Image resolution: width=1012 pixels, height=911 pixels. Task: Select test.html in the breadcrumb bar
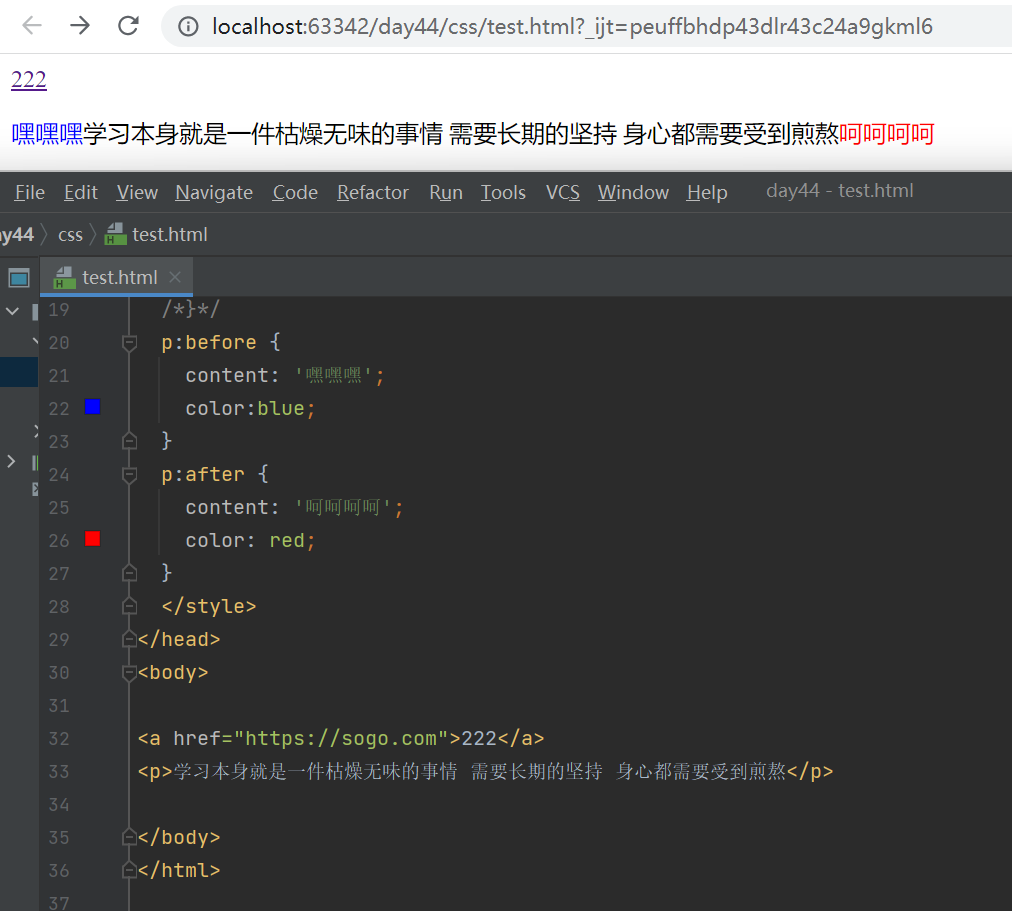(x=170, y=234)
